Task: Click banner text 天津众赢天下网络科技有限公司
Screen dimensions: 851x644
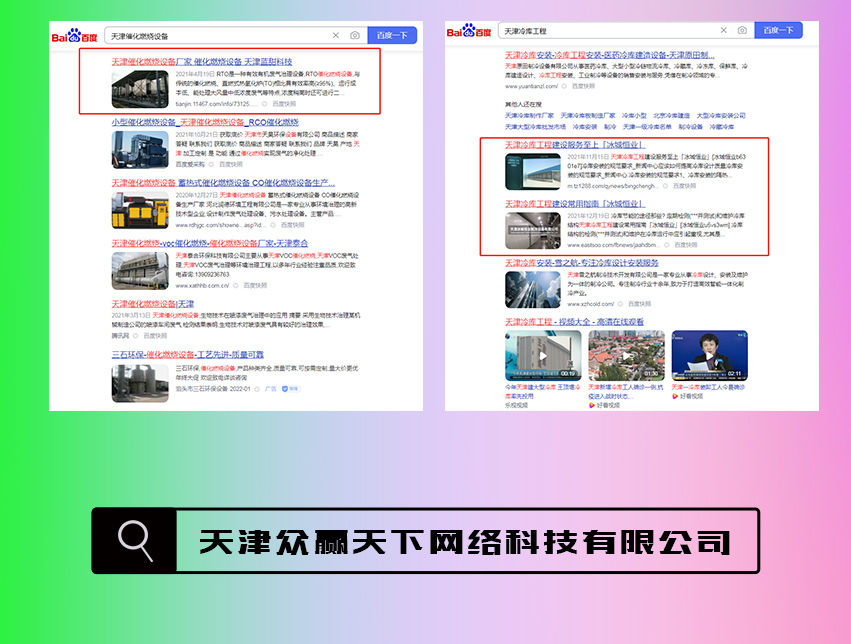Action: [x=465, y=542]
